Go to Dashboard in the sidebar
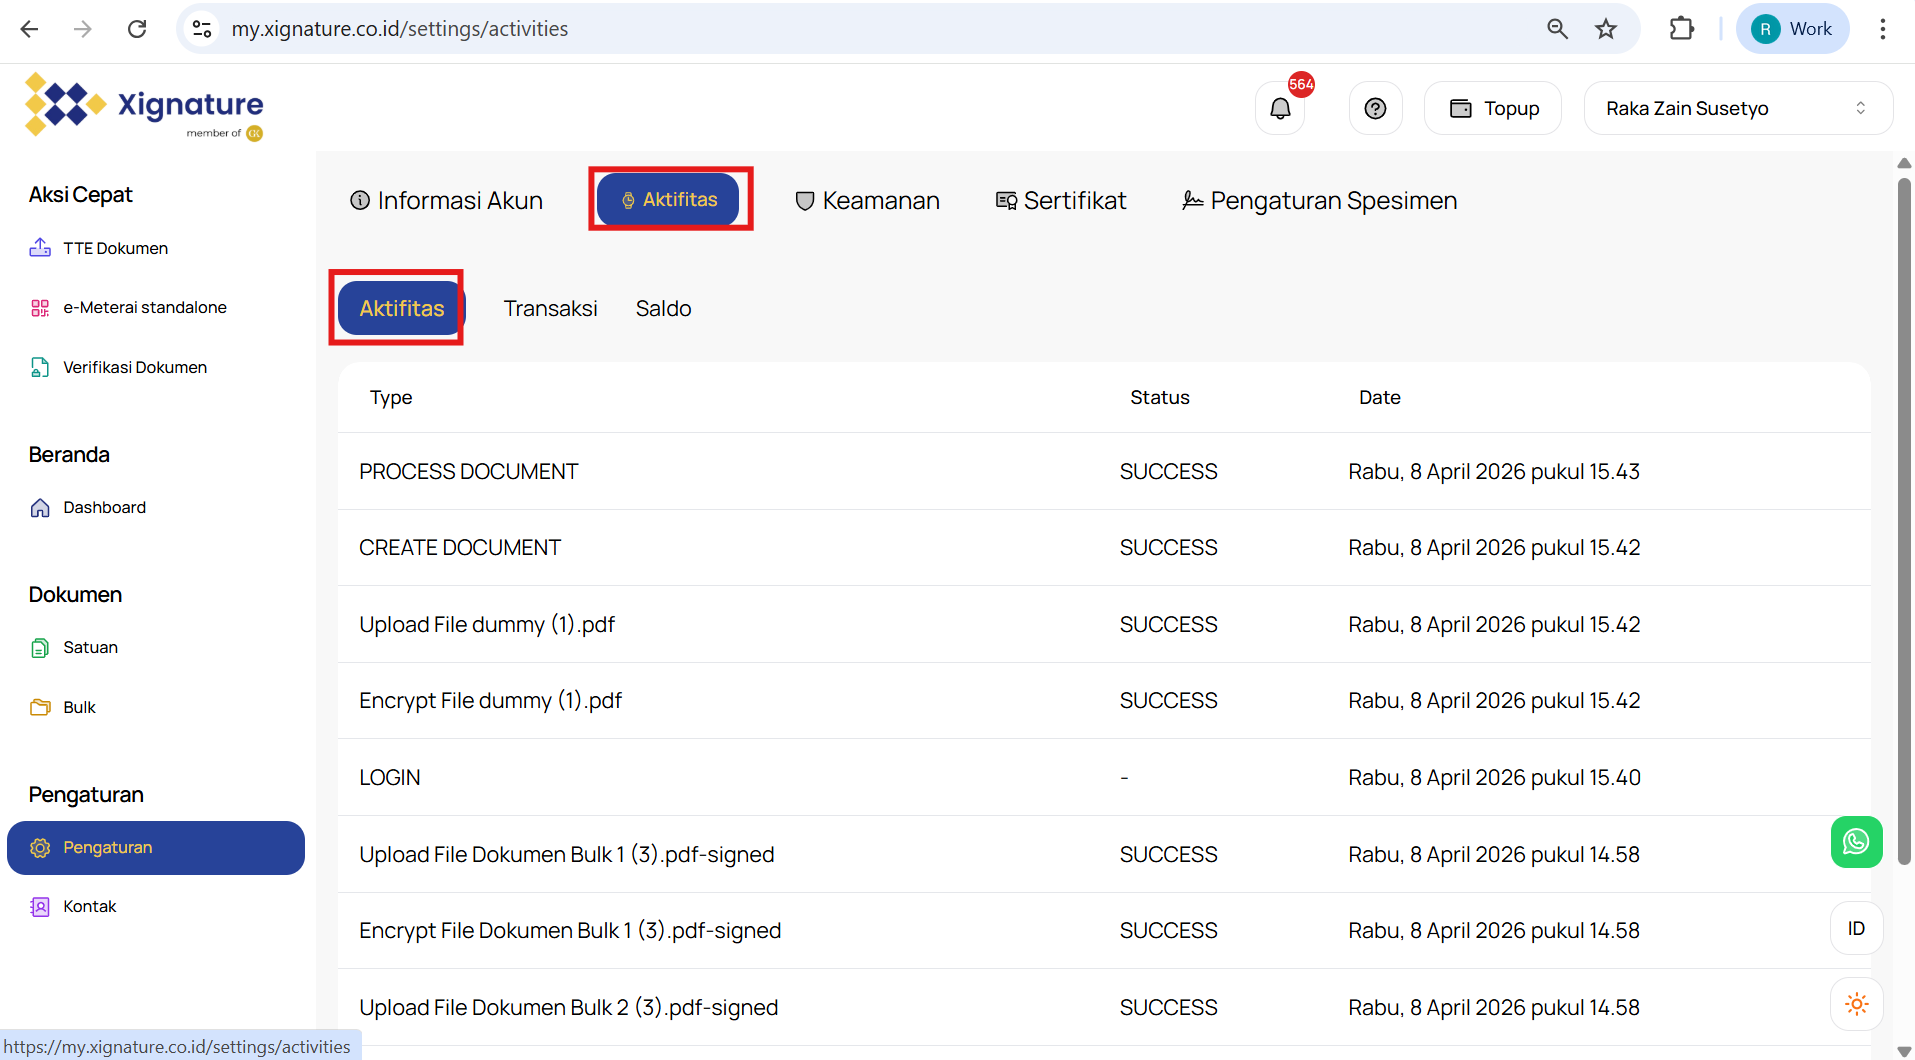Viewport: 1915px width, 1060px height. click(x=104, y=507)
